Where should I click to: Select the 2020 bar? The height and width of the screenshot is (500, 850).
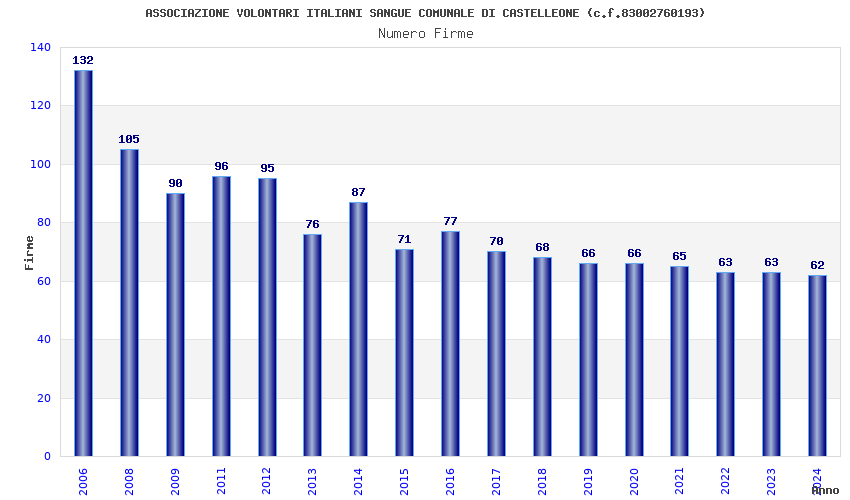point(634,360)
